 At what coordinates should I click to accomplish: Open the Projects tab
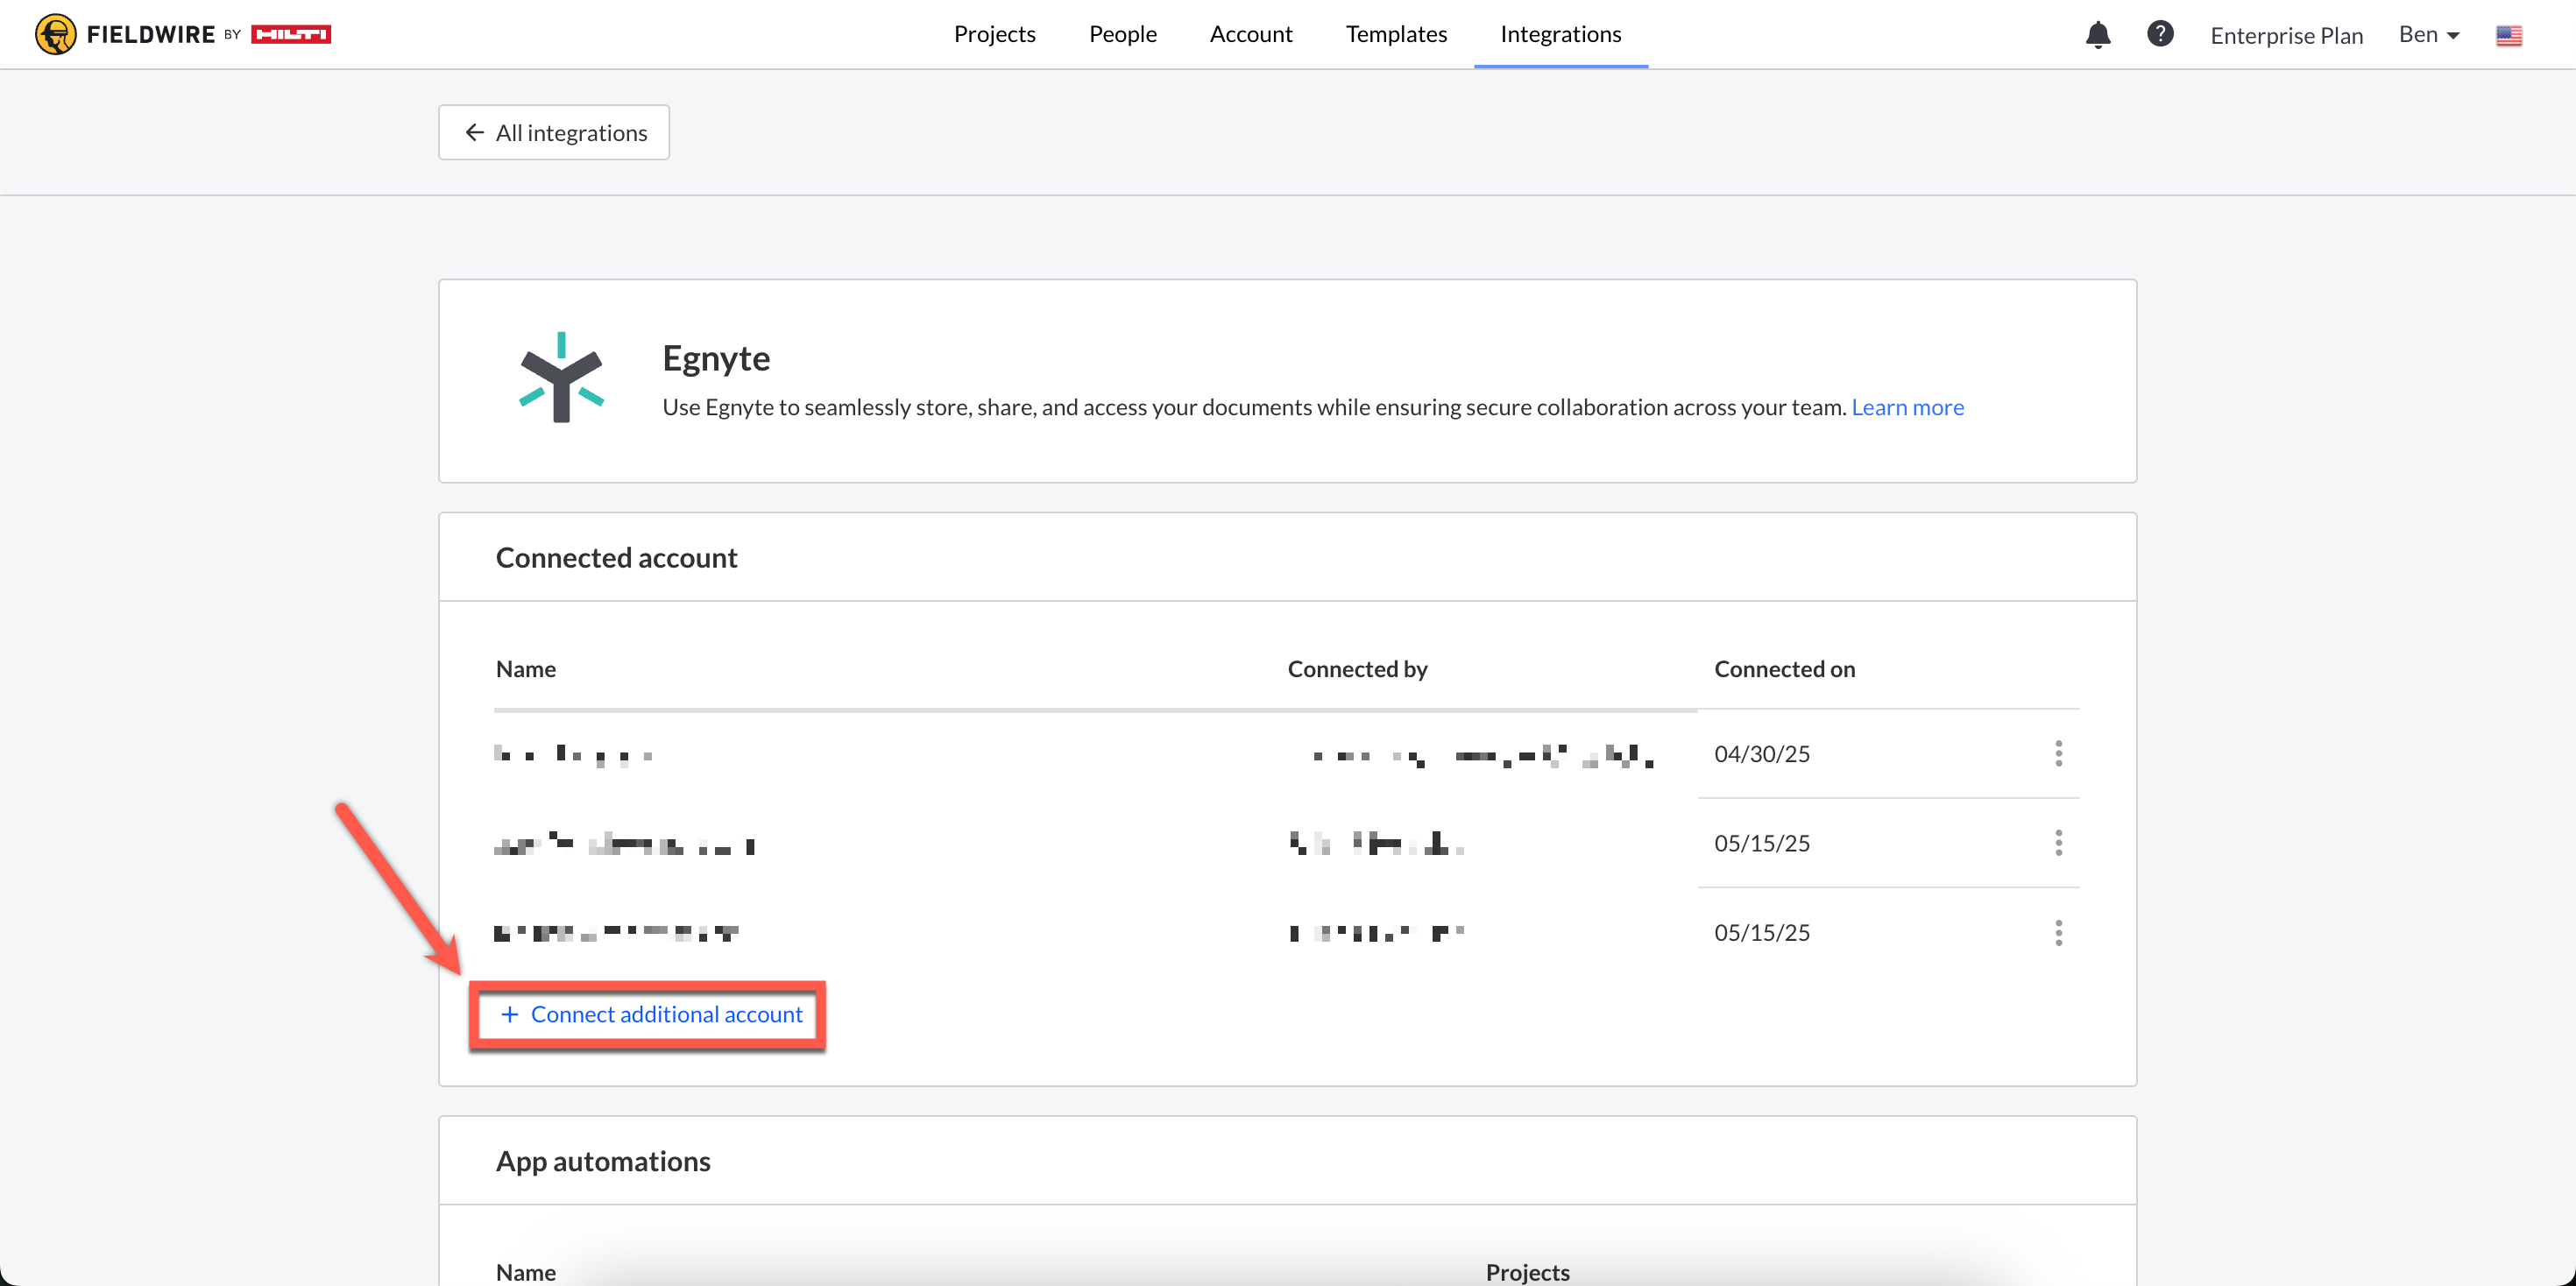coord(994,34)
